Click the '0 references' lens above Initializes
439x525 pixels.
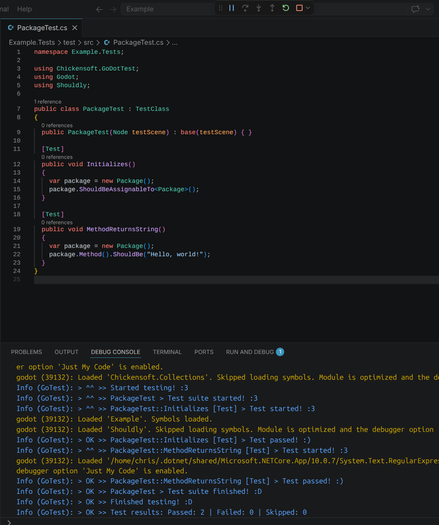(x=57, y=157)
